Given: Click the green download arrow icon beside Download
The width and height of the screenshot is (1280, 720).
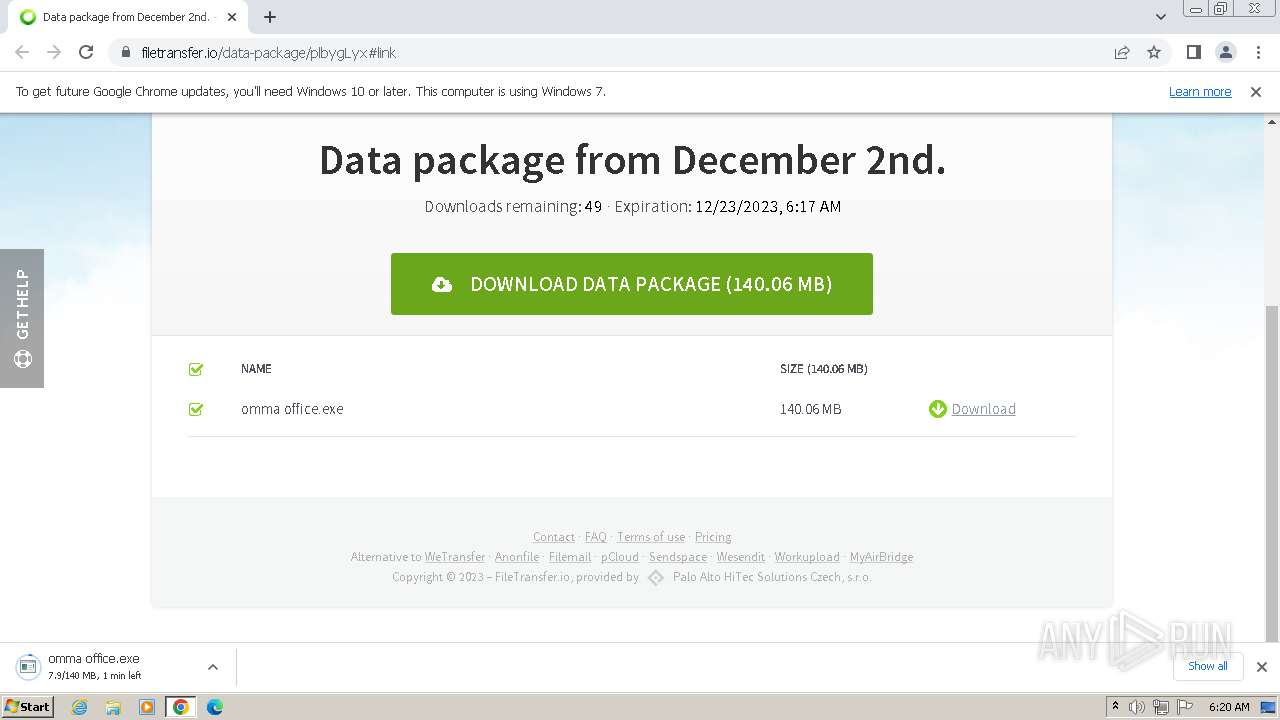Looking at the screenshot, I should coord(937,409).
